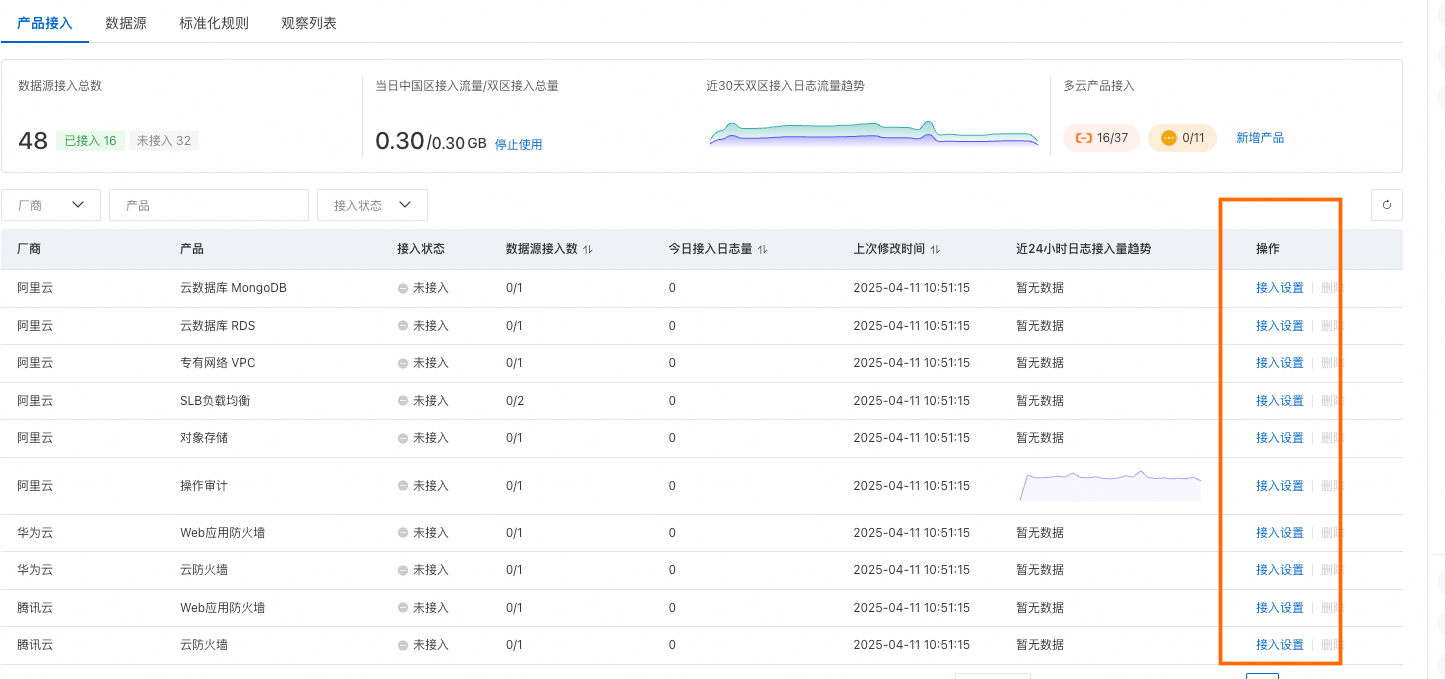Viewport: 1445px width, 679px height.
Task: Sort by 上次修改时间 column icon
Action: click(x=934, y=249)
